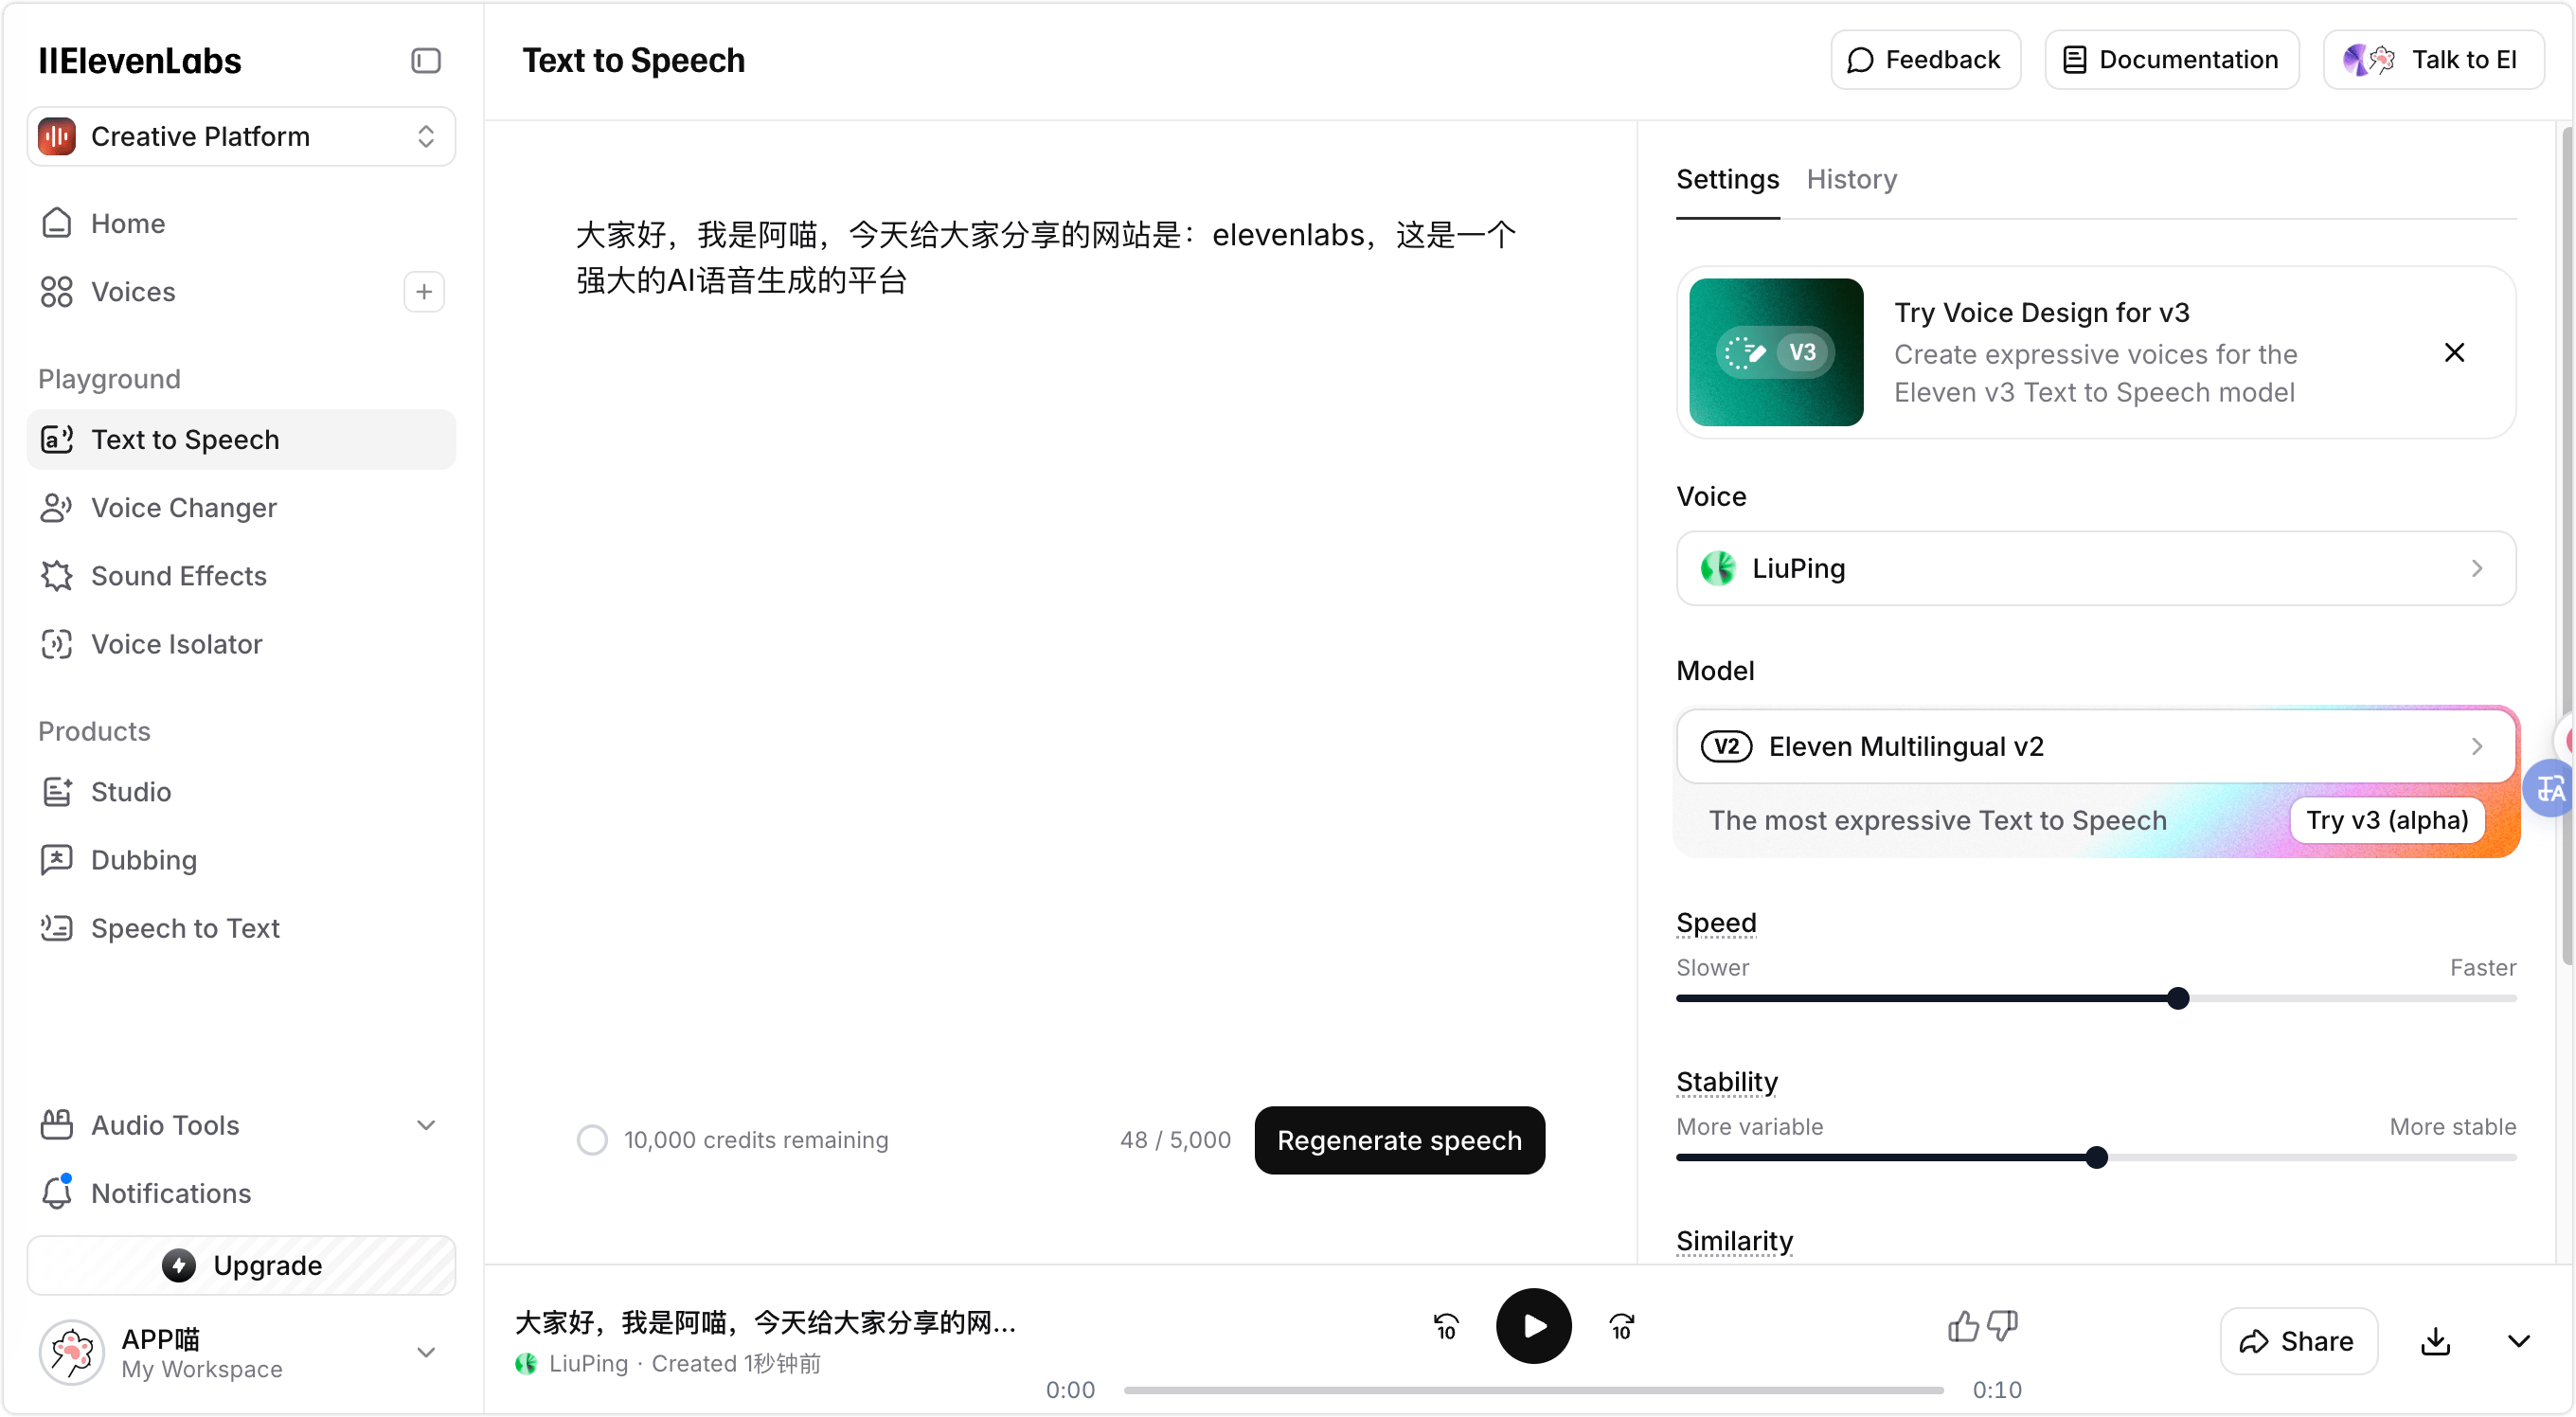Click Try v3 (alpha) button
Image resolution: width=2576 pixels, height=1417 pixels.
[2386, 820]
